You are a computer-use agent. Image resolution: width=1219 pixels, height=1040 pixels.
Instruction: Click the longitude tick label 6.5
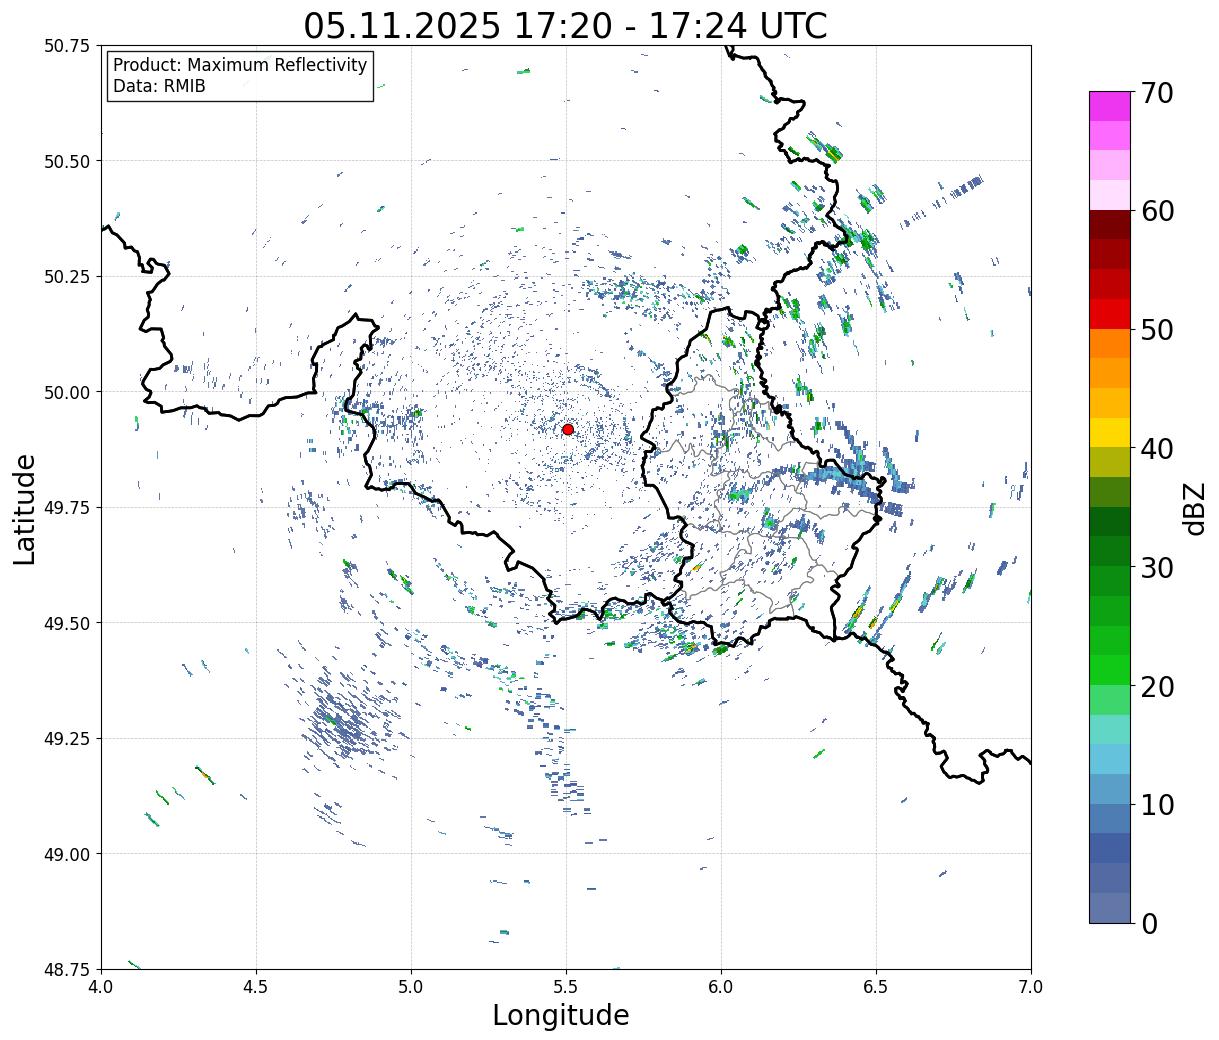click(876, 986)
